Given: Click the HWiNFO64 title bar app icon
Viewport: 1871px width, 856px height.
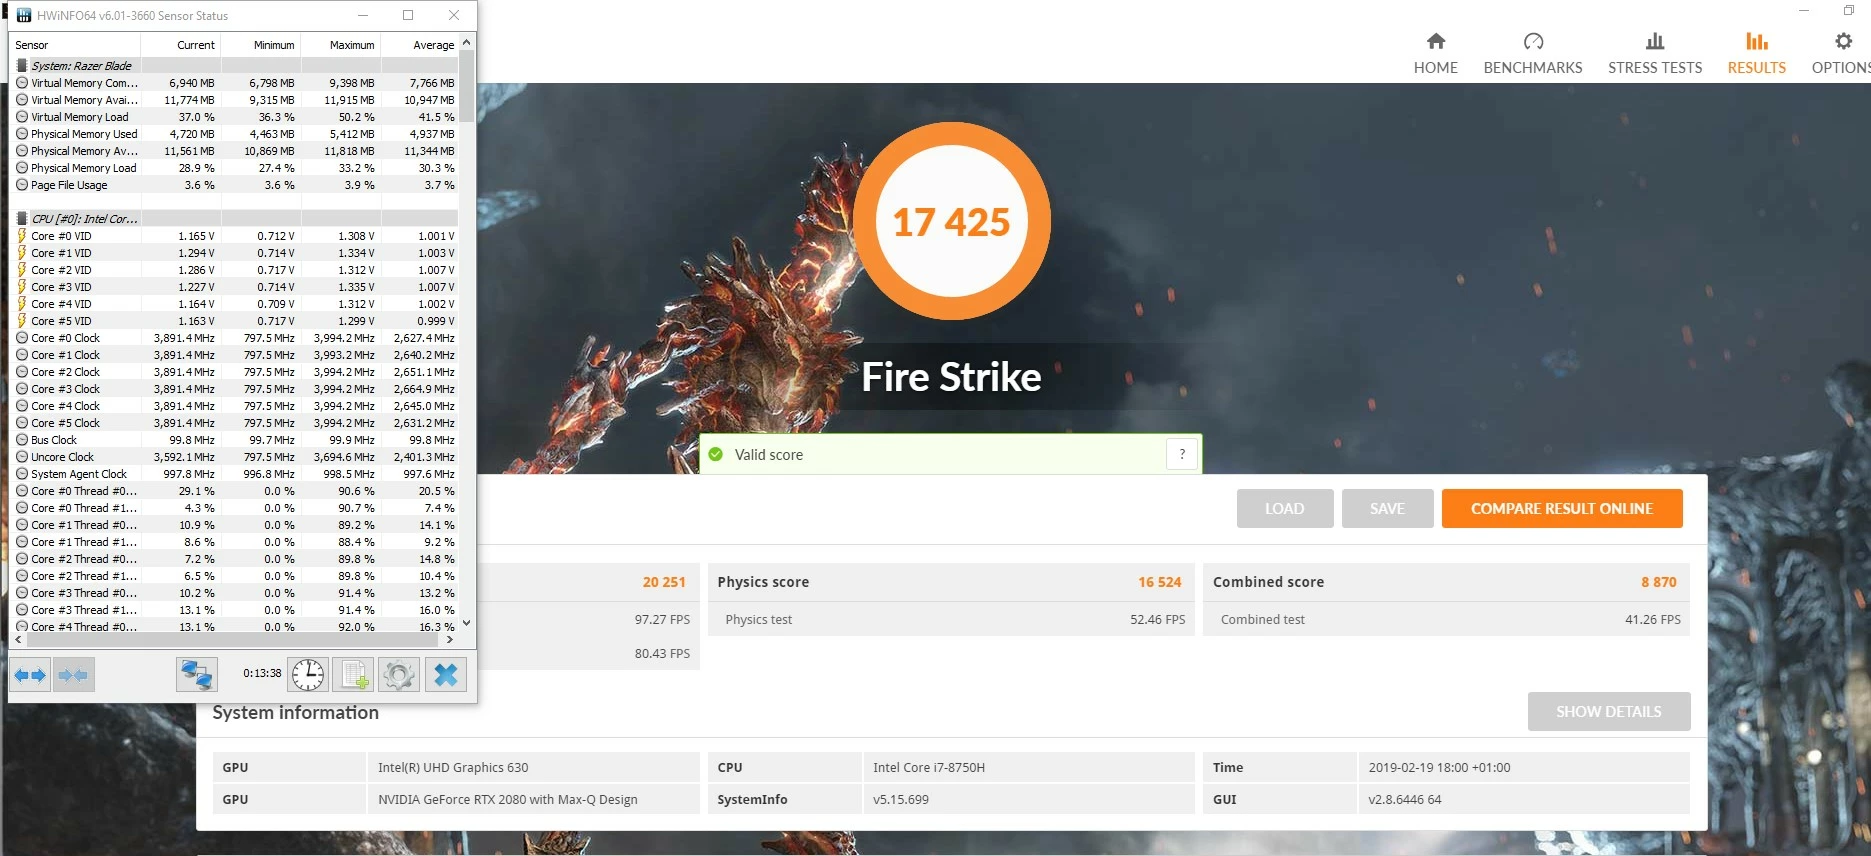Looking at the screenshot, I should 24,15.
